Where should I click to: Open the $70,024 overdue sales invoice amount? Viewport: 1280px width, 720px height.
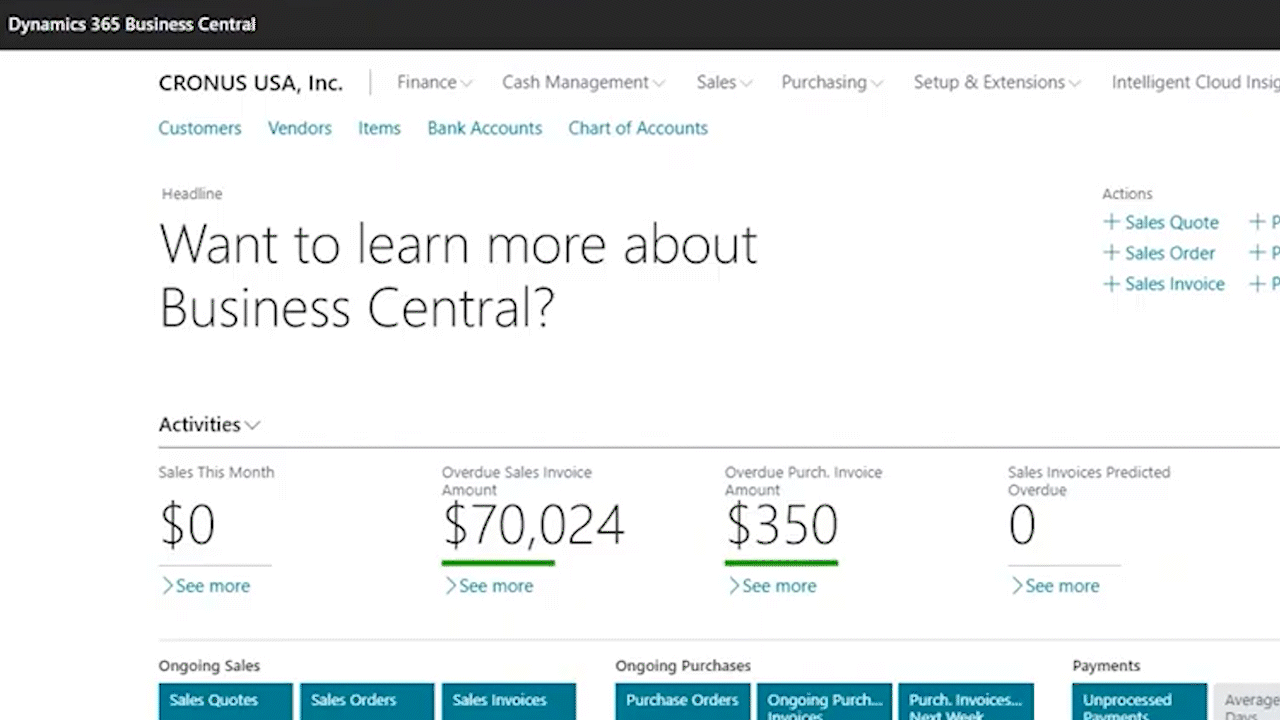click(x=534, y=525)
